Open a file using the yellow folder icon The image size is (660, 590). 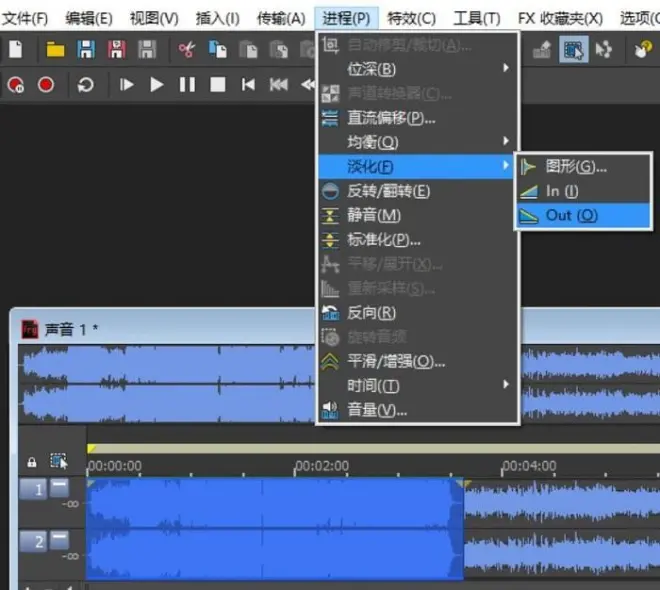(55, 50)
